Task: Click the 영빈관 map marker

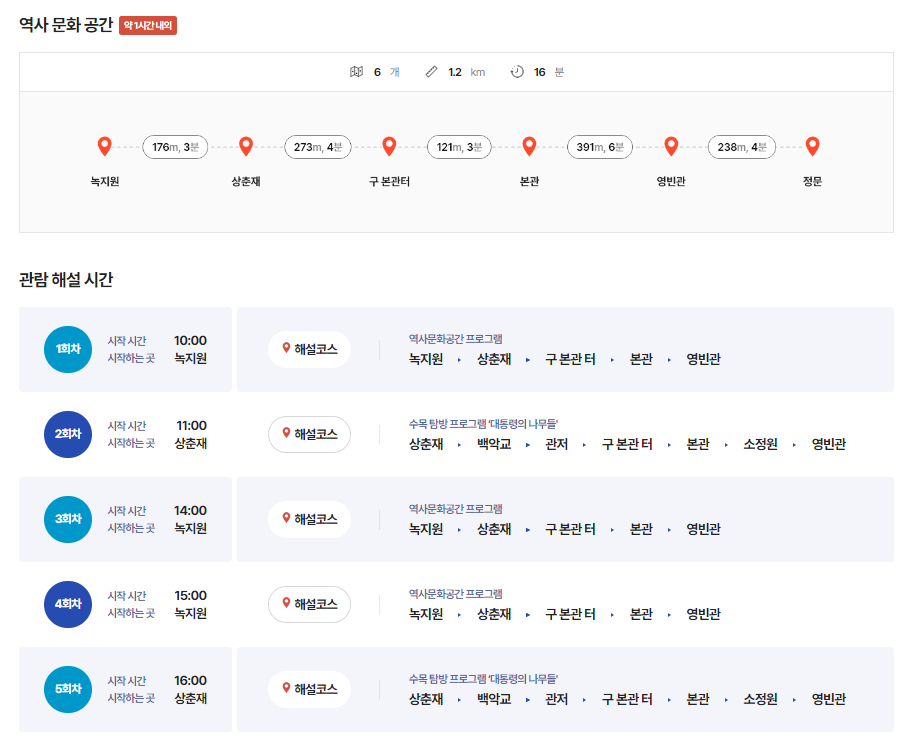Action: [671, 146]
